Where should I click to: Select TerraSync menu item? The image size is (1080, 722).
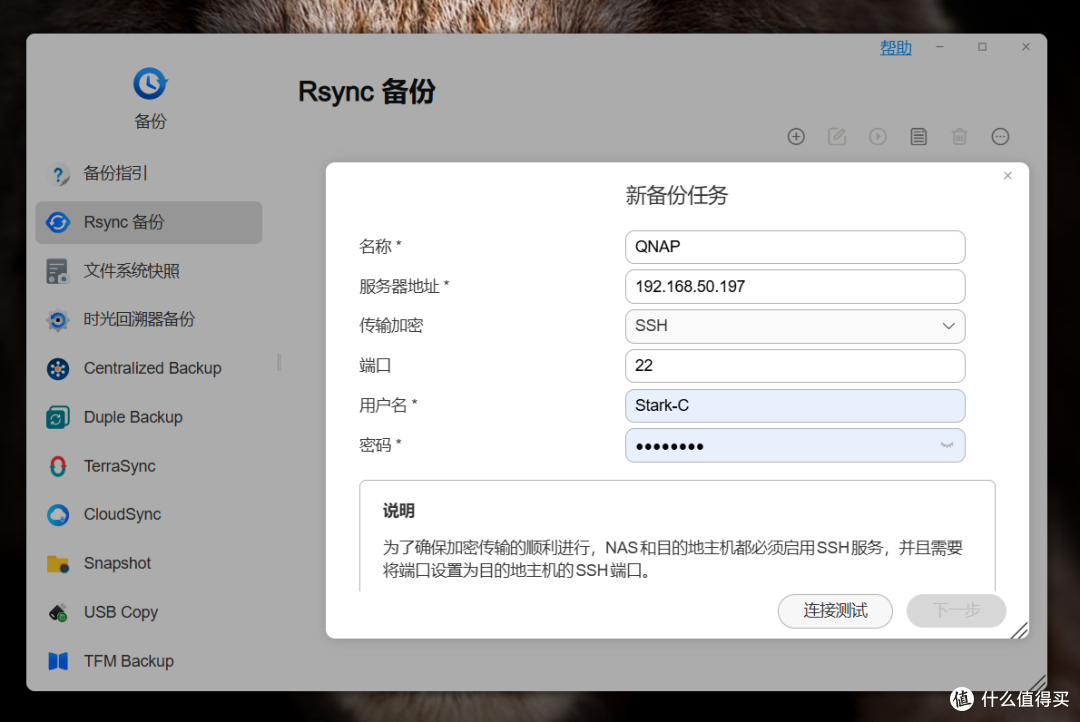click(x=120, y=466)
